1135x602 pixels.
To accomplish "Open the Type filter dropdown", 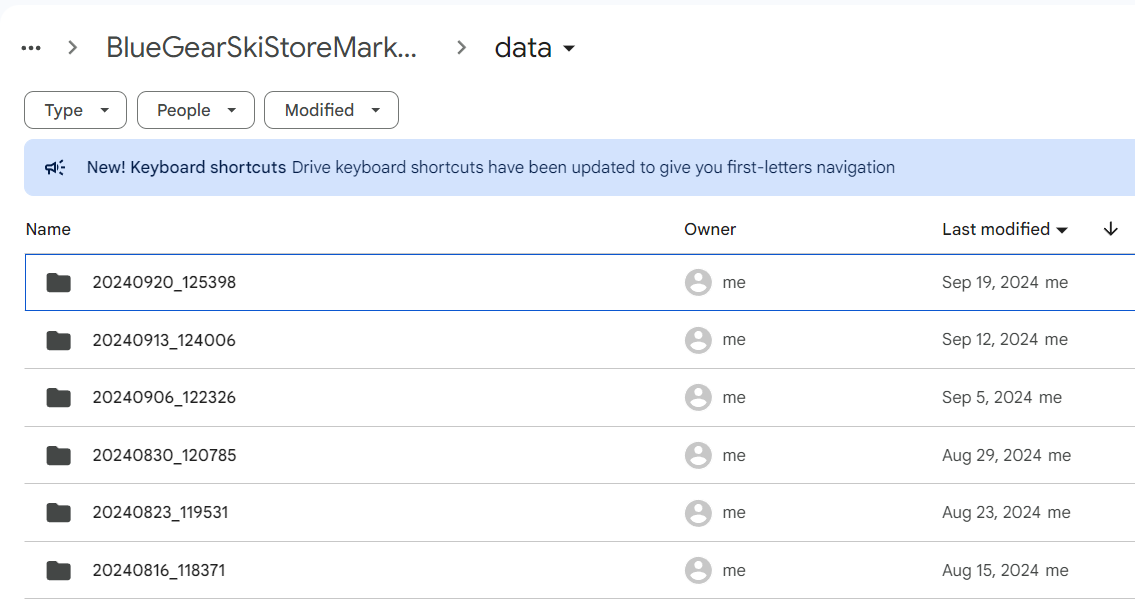I will point(75,110).
